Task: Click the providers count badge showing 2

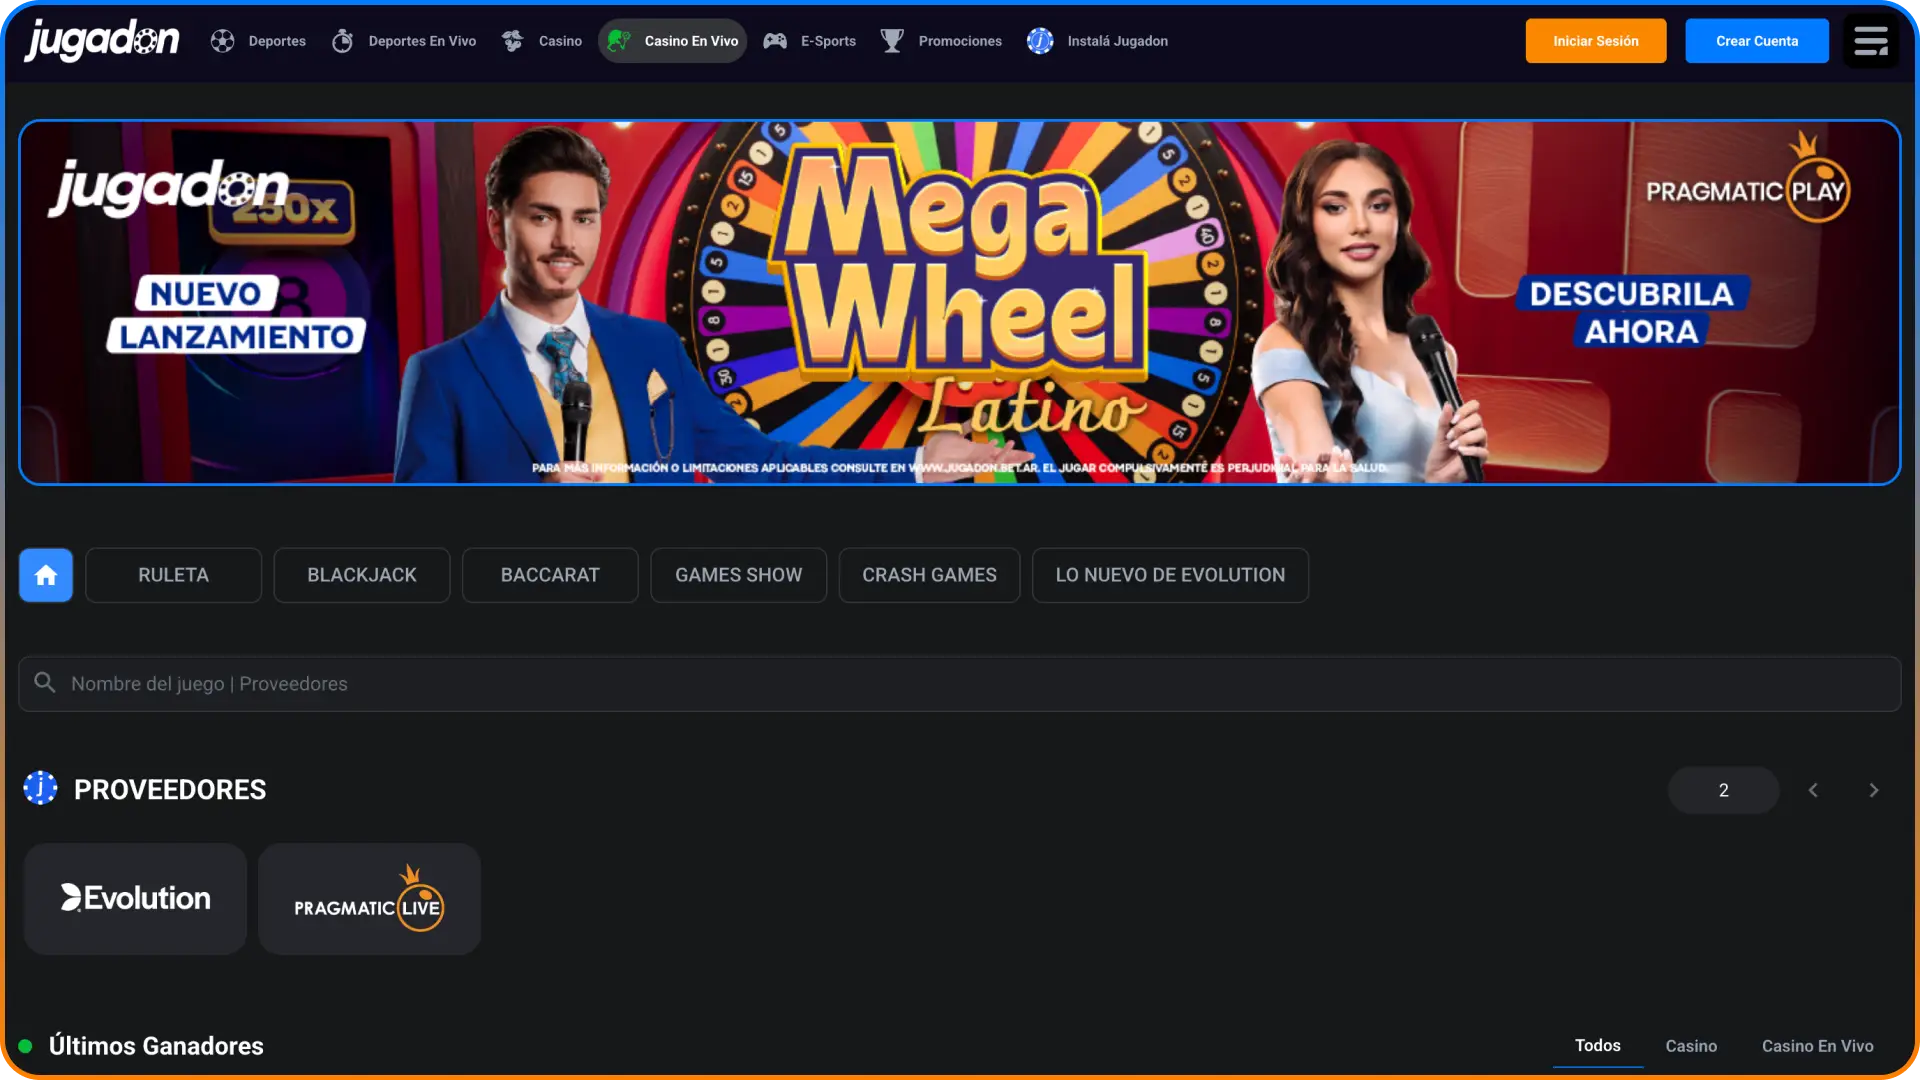Action: 1724,790
